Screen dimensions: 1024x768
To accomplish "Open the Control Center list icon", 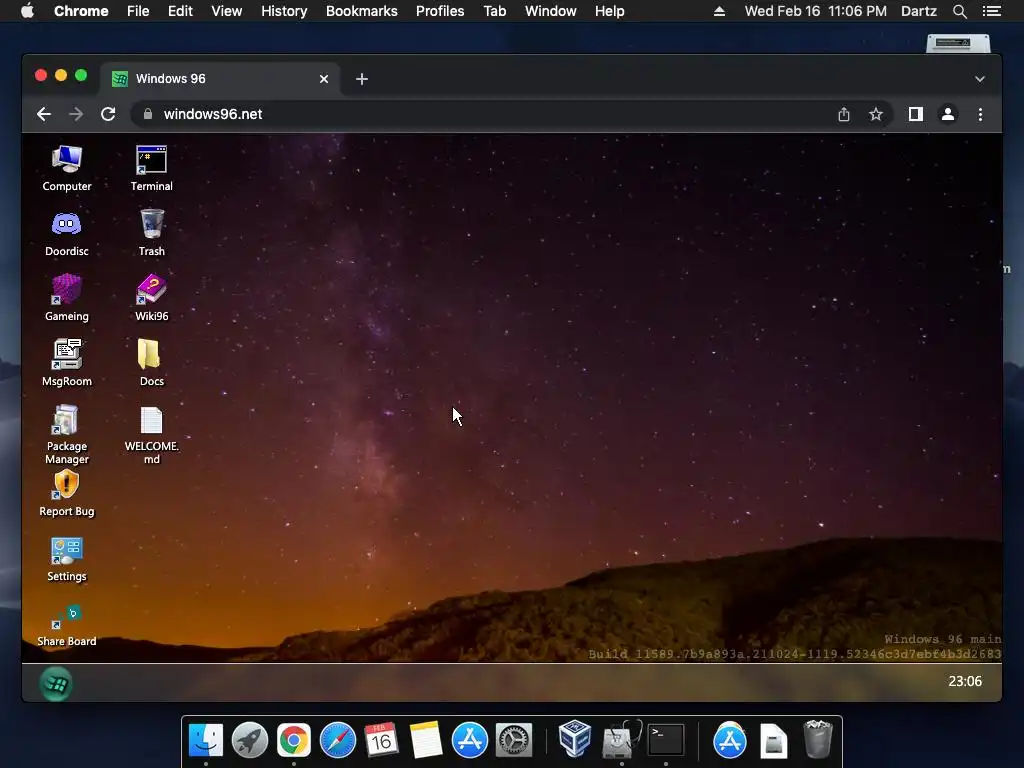I will point(992,11).
